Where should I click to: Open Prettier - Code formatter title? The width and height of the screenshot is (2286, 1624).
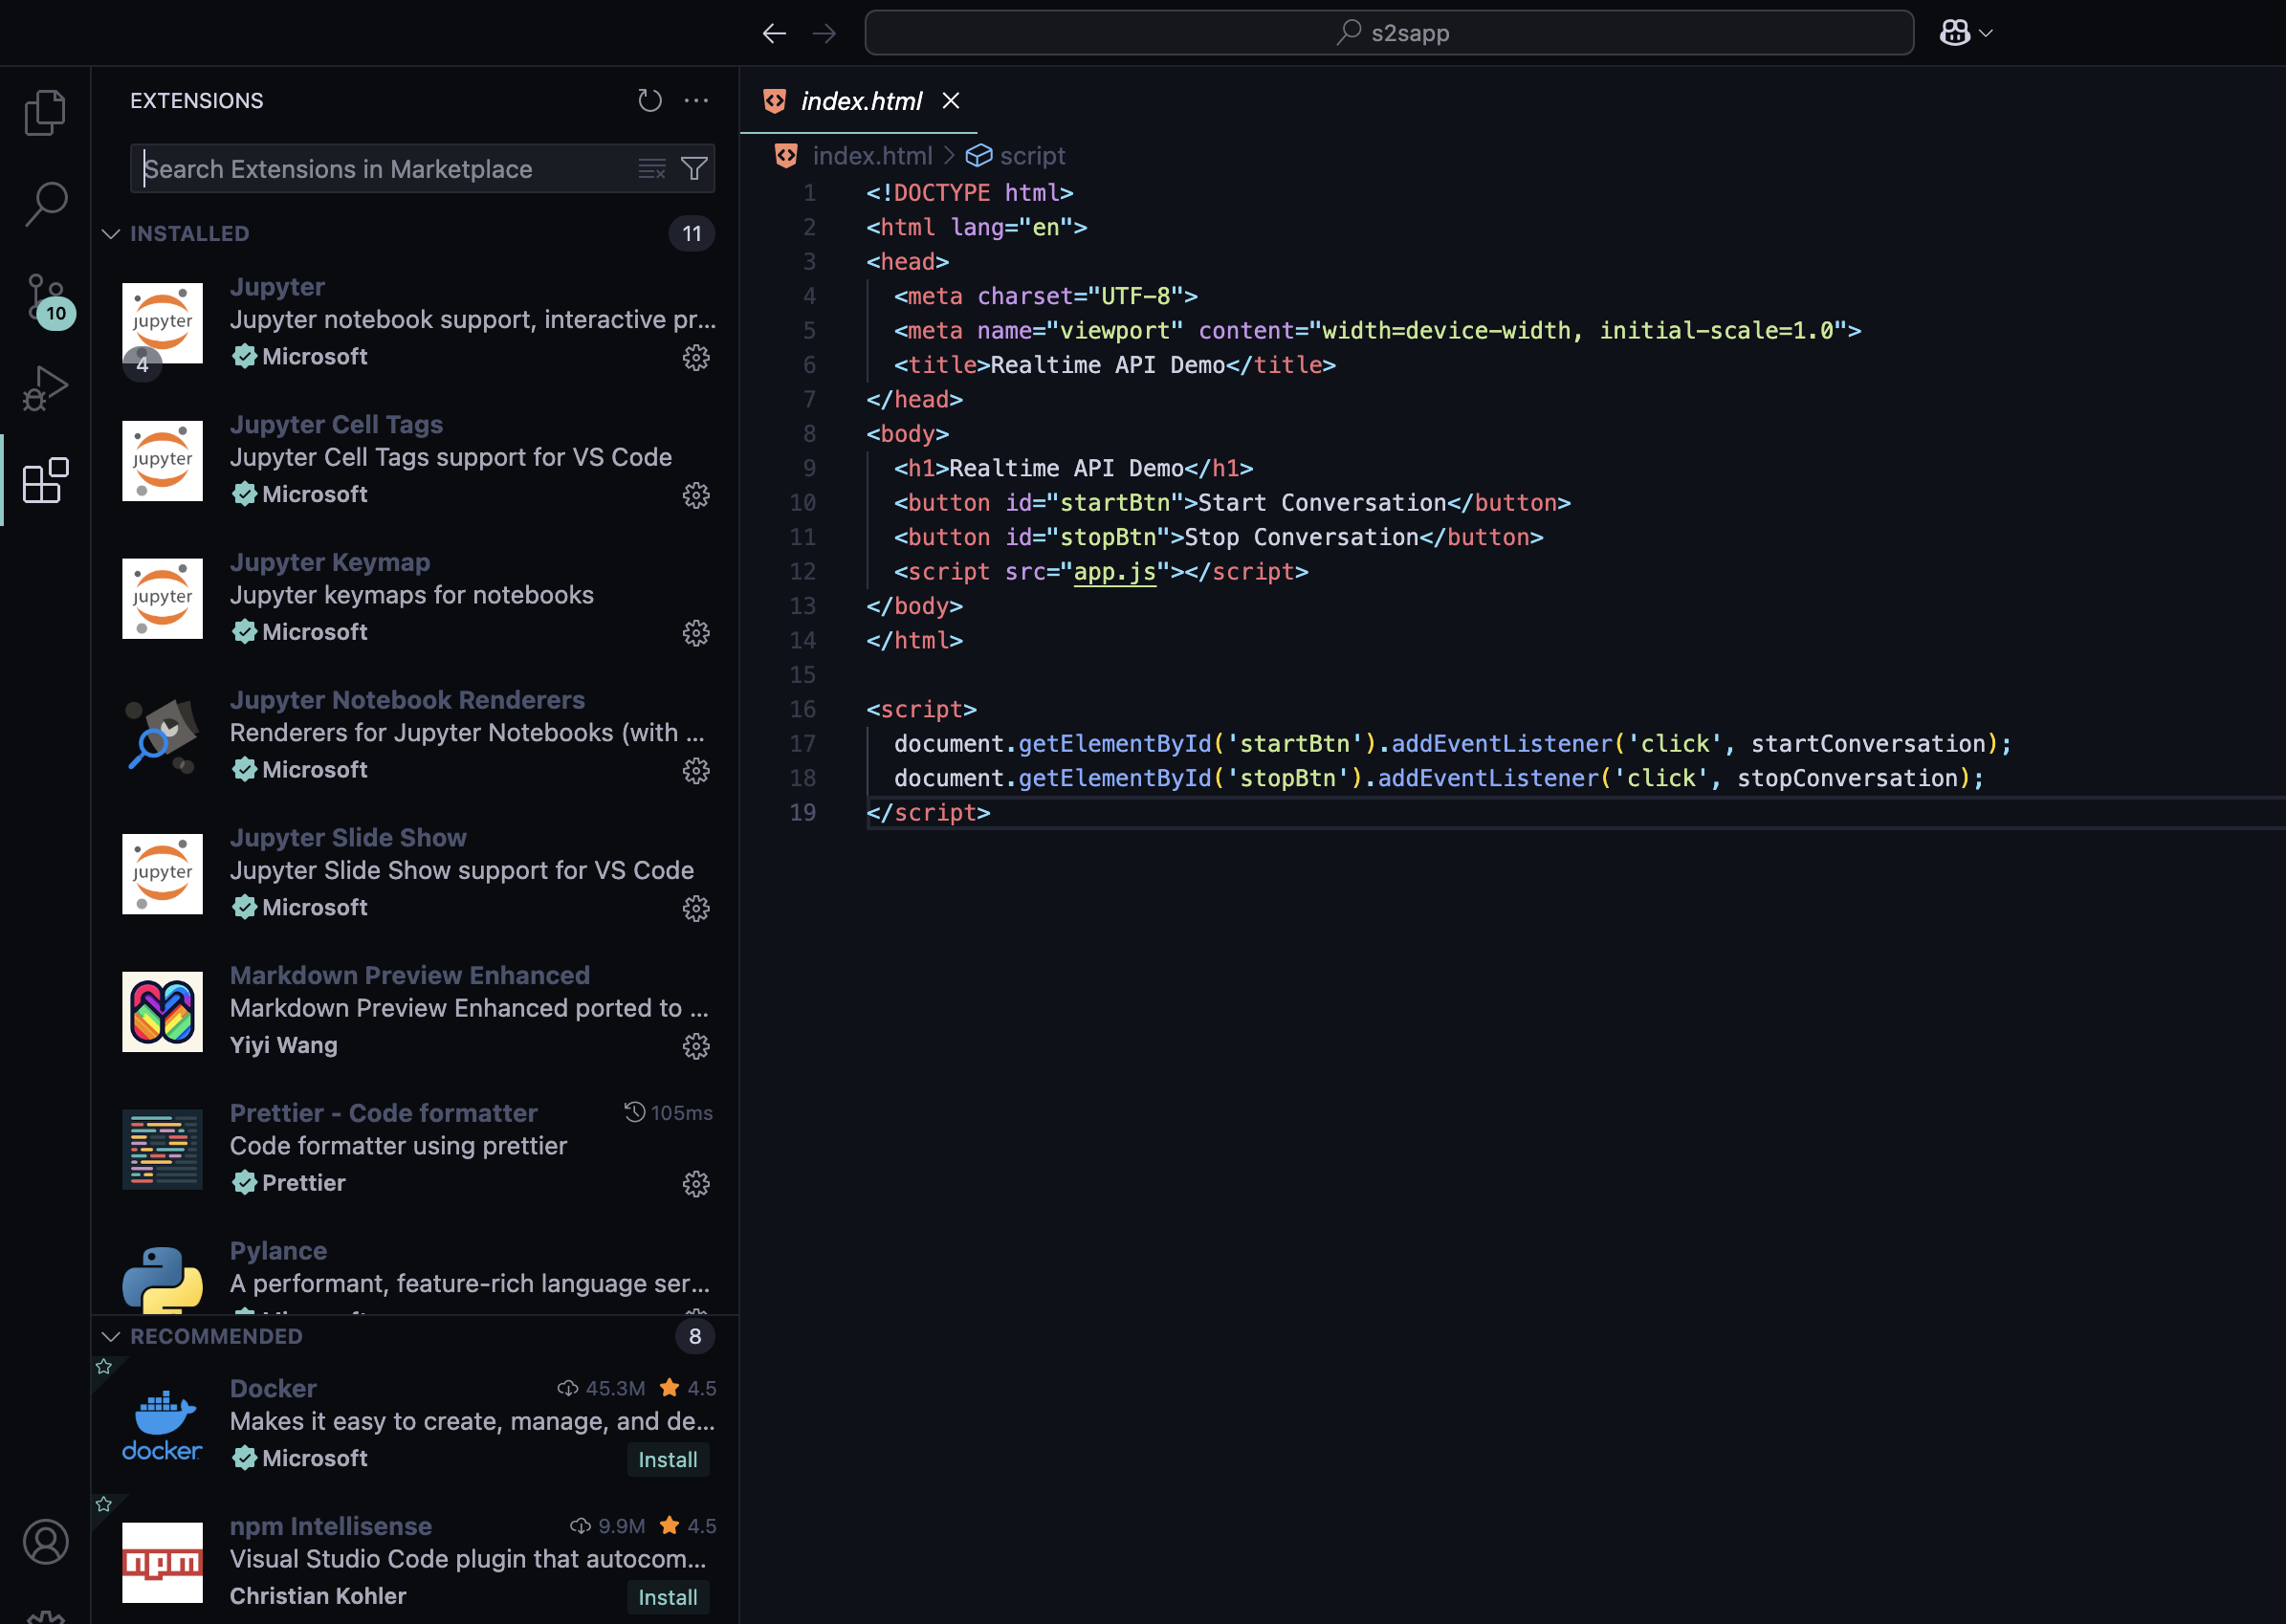[x=383, y=1114]
